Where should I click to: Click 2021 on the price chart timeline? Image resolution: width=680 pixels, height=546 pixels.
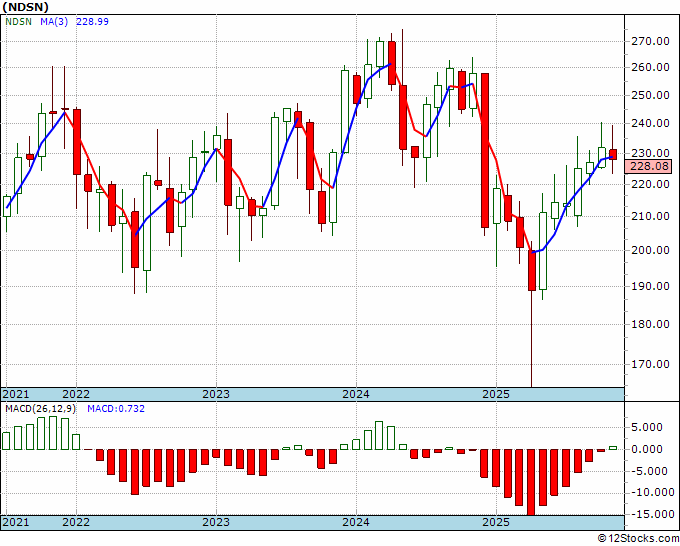coord(16,394)
